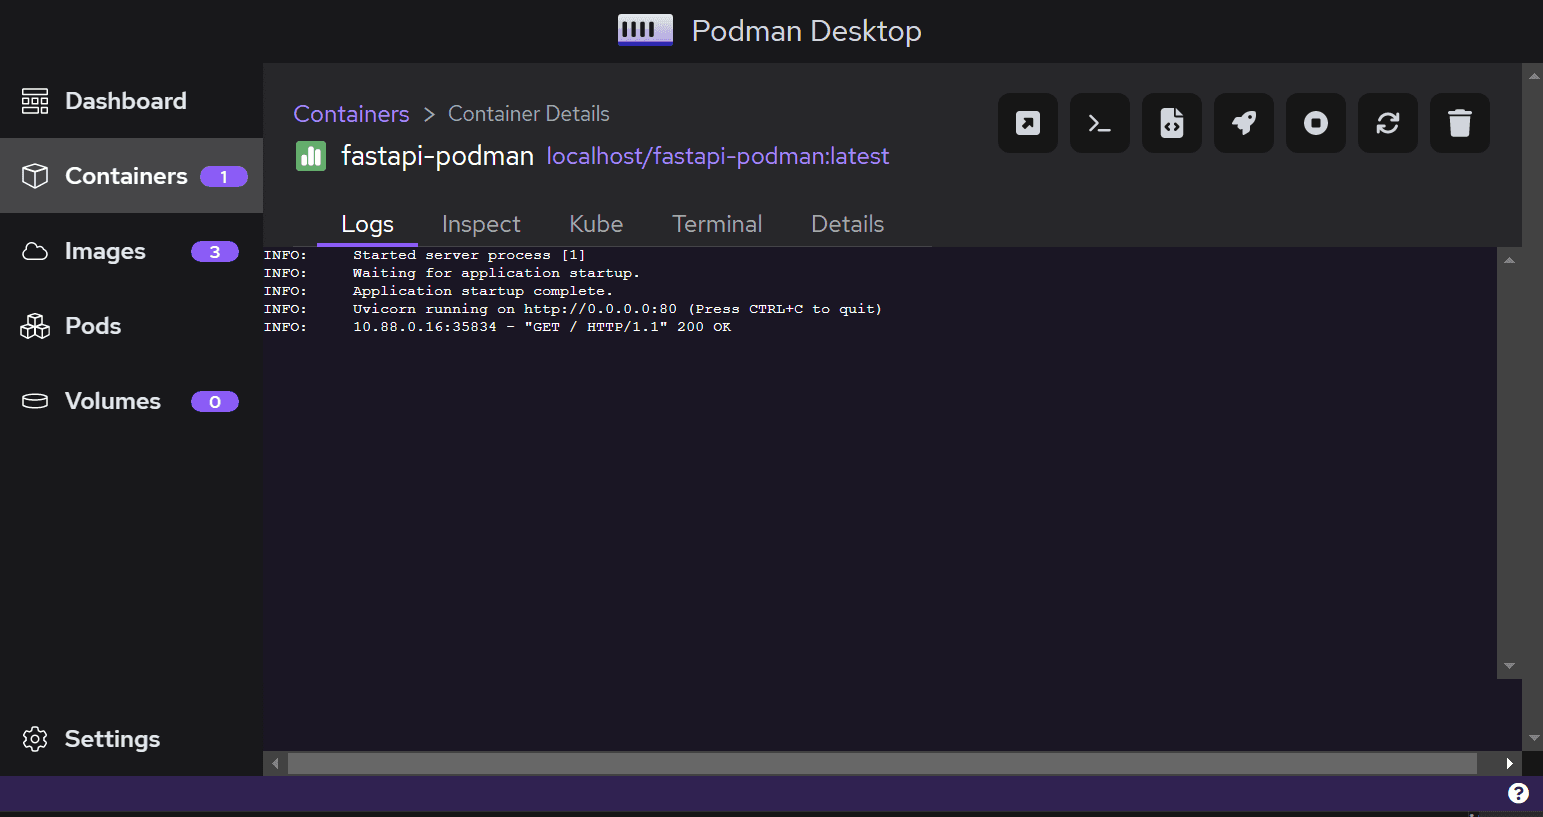The height and width of the screenshot is (817, 1543).
Task: Open terminal icon button in toolbar
Action: (x=1100, y=123)
